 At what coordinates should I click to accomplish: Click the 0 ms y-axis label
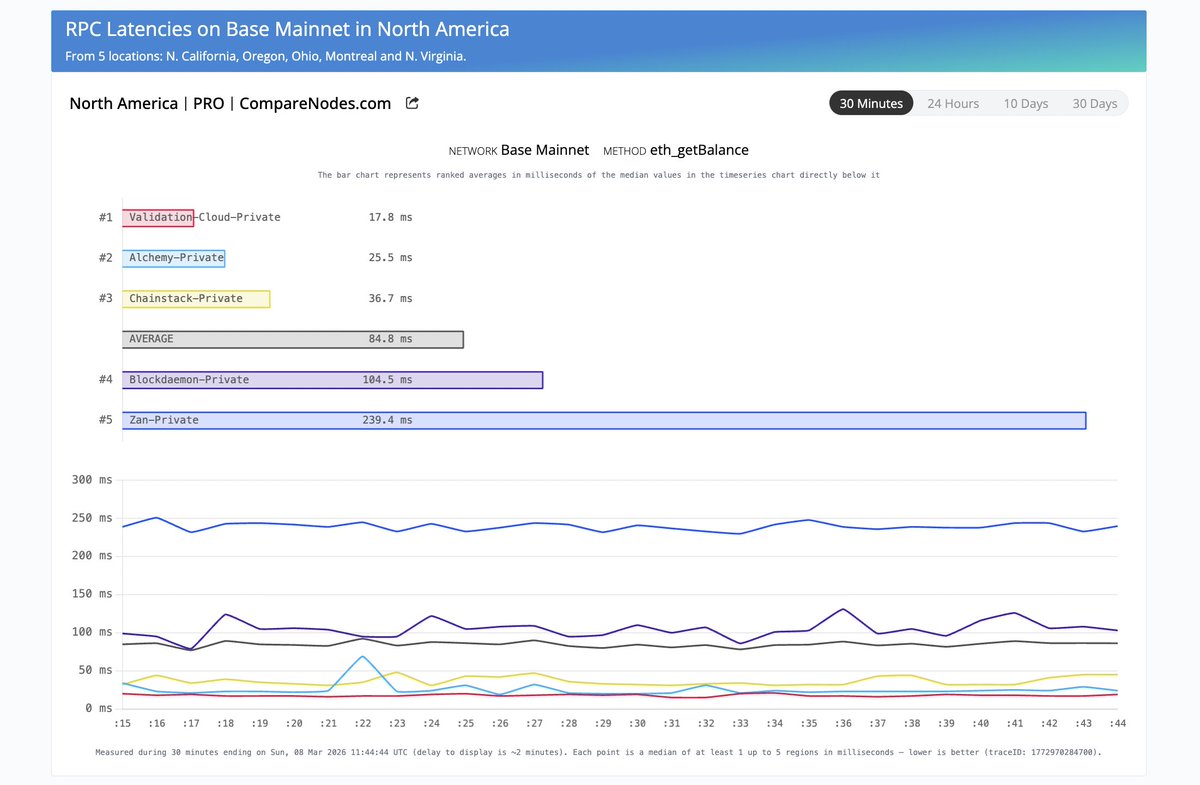click(98, 708)
